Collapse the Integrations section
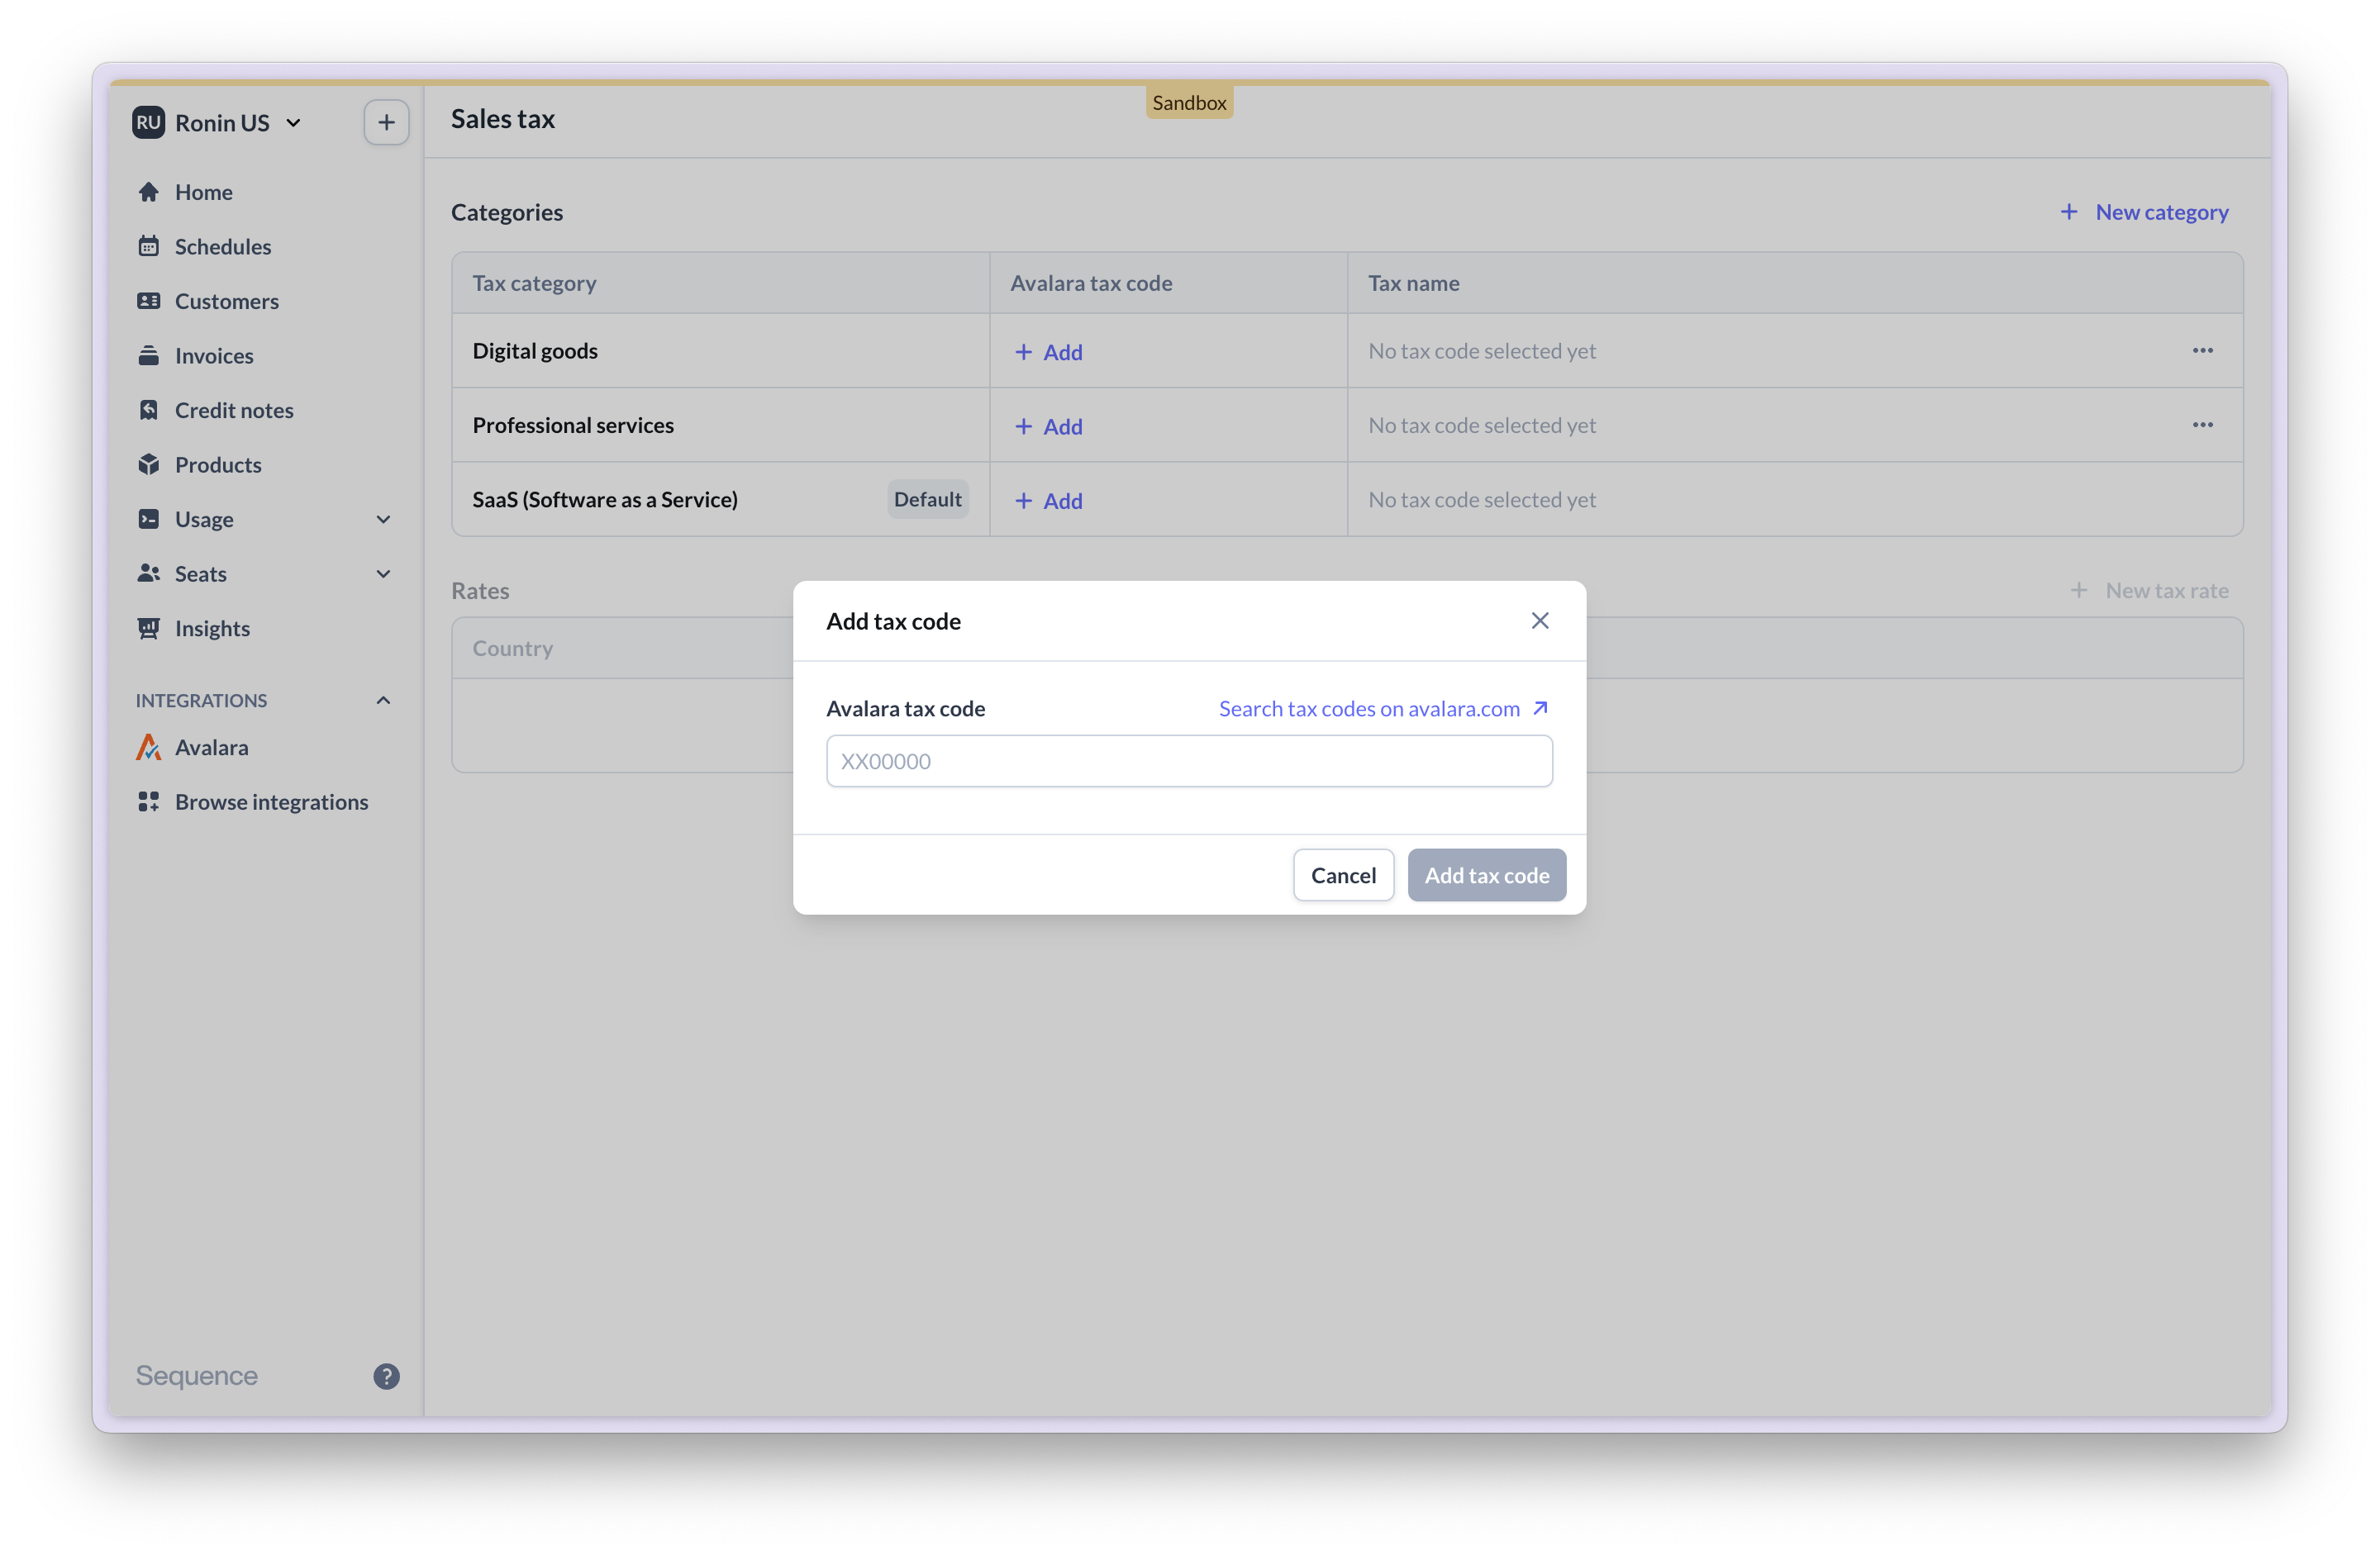The width and height of the screenshot is (2380, 1555). [383, 700]
